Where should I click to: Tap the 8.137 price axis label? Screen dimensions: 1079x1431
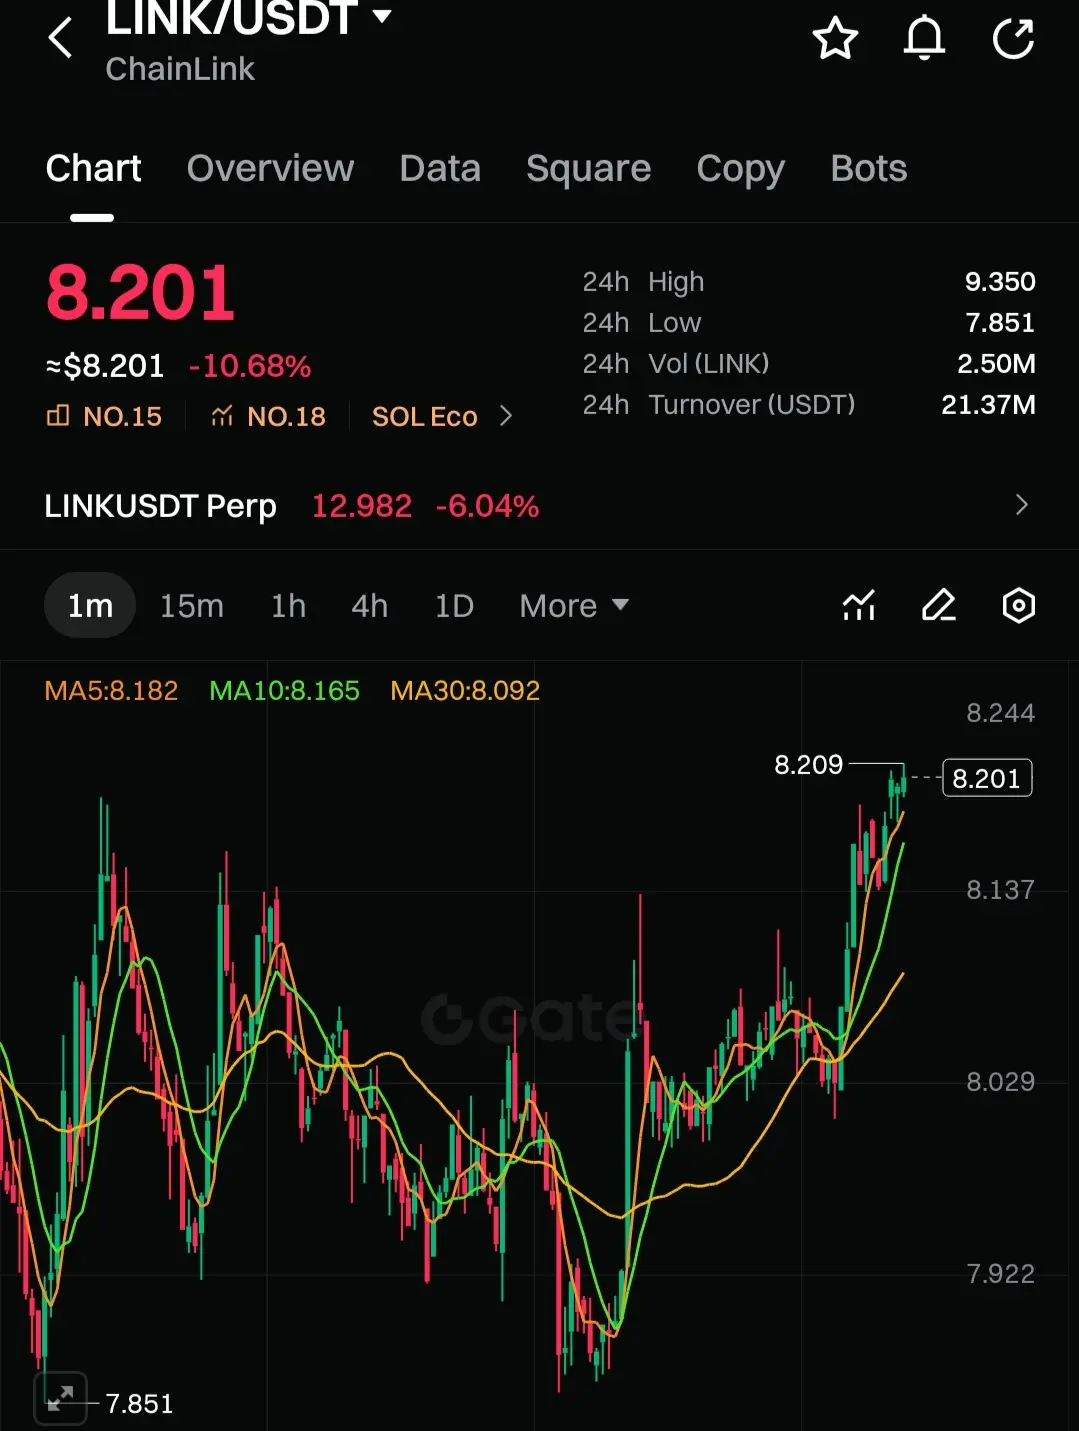tap(1000, 890)
